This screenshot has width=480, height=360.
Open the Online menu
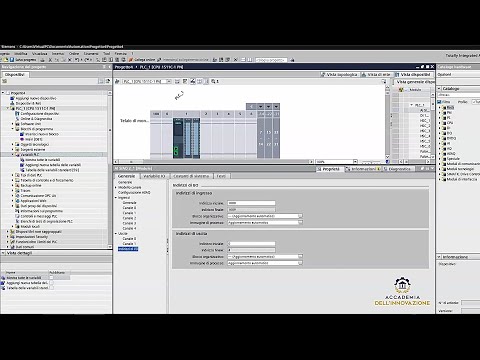(x=74, y=53)
